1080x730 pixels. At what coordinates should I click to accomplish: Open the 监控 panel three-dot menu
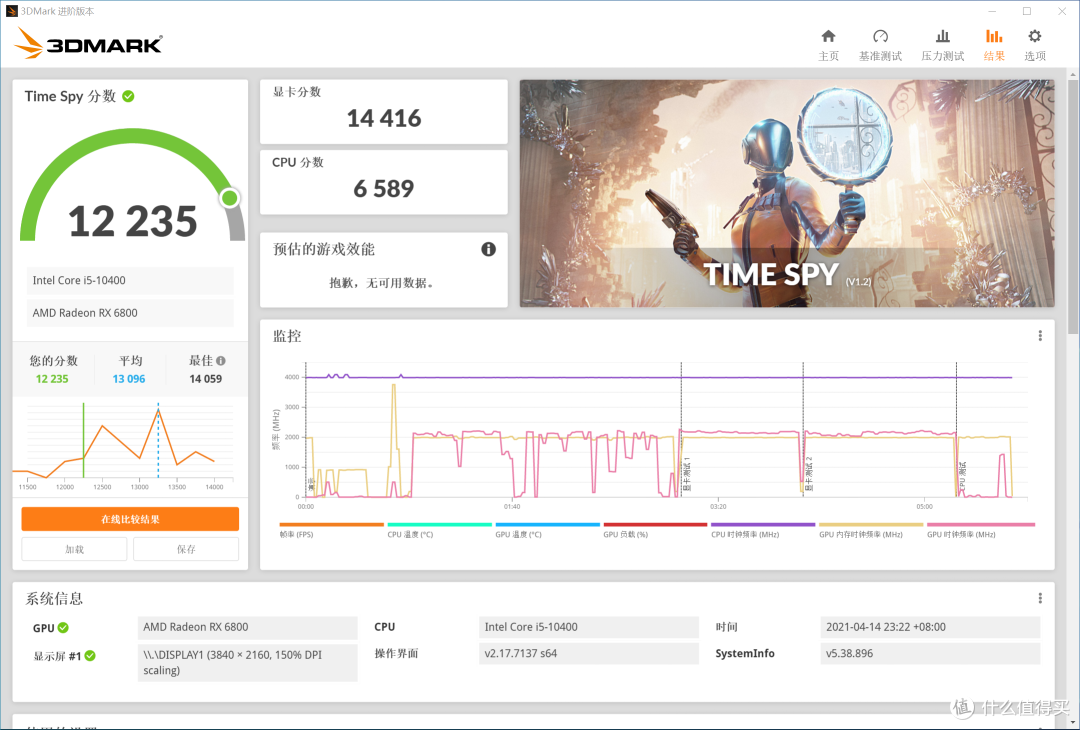tap(1040, 335)
